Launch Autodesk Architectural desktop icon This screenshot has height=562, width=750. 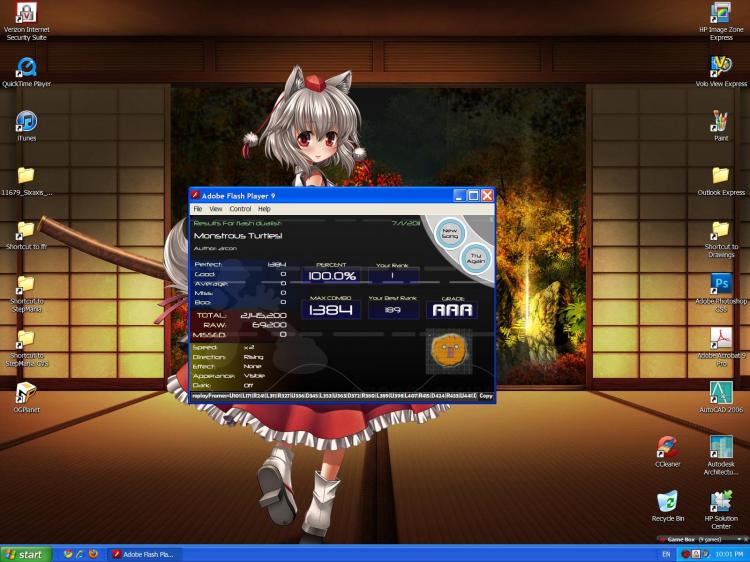coord(721,455)
